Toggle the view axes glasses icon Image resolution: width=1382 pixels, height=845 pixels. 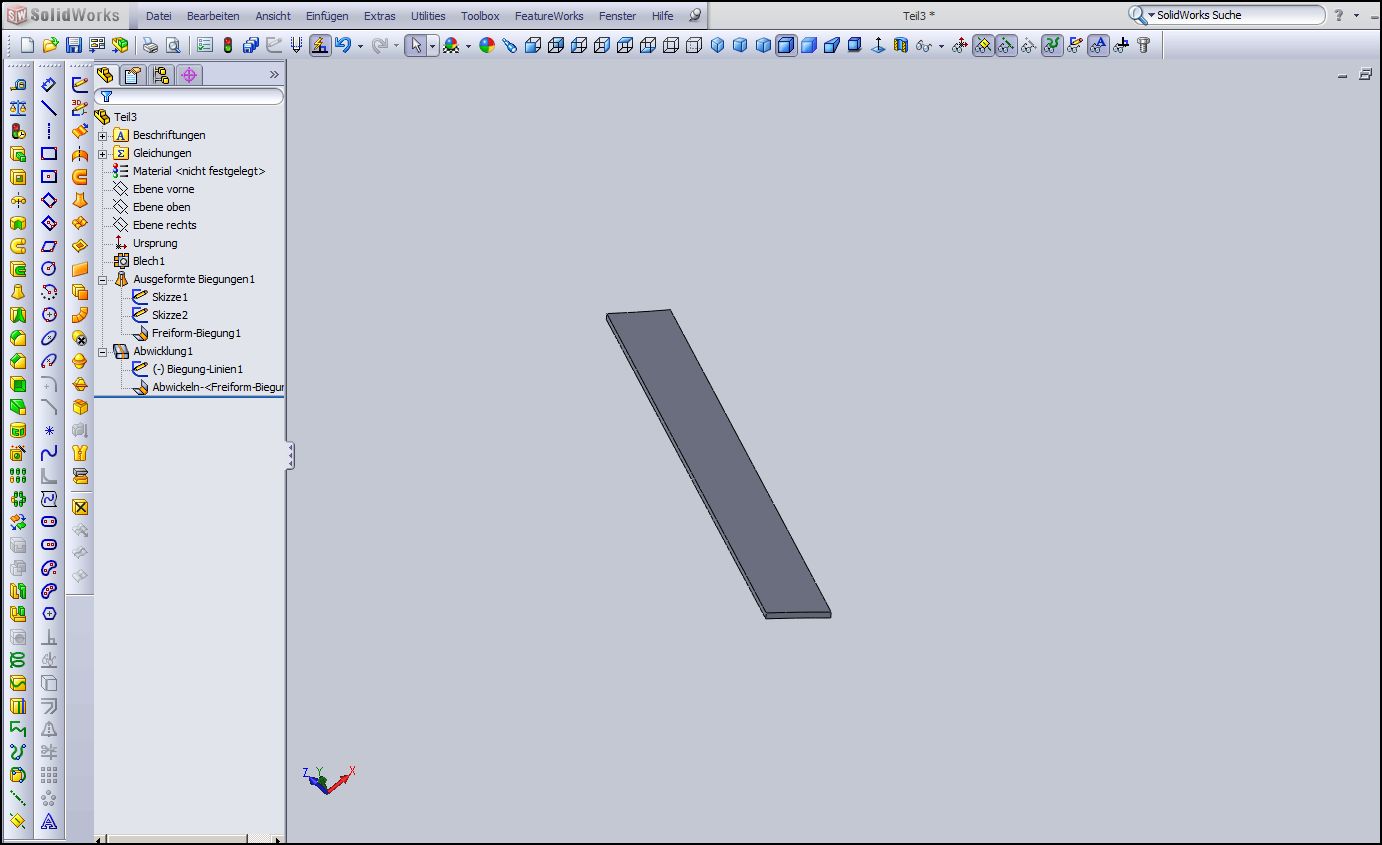click(x=1006, y=45)
